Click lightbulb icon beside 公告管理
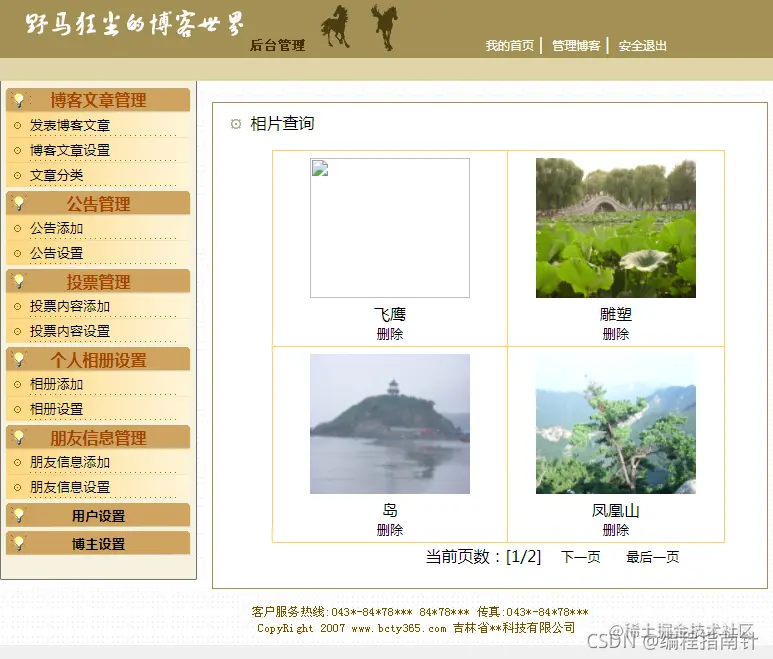The width and height of the screenshot is (773, 659). point(19,203)
